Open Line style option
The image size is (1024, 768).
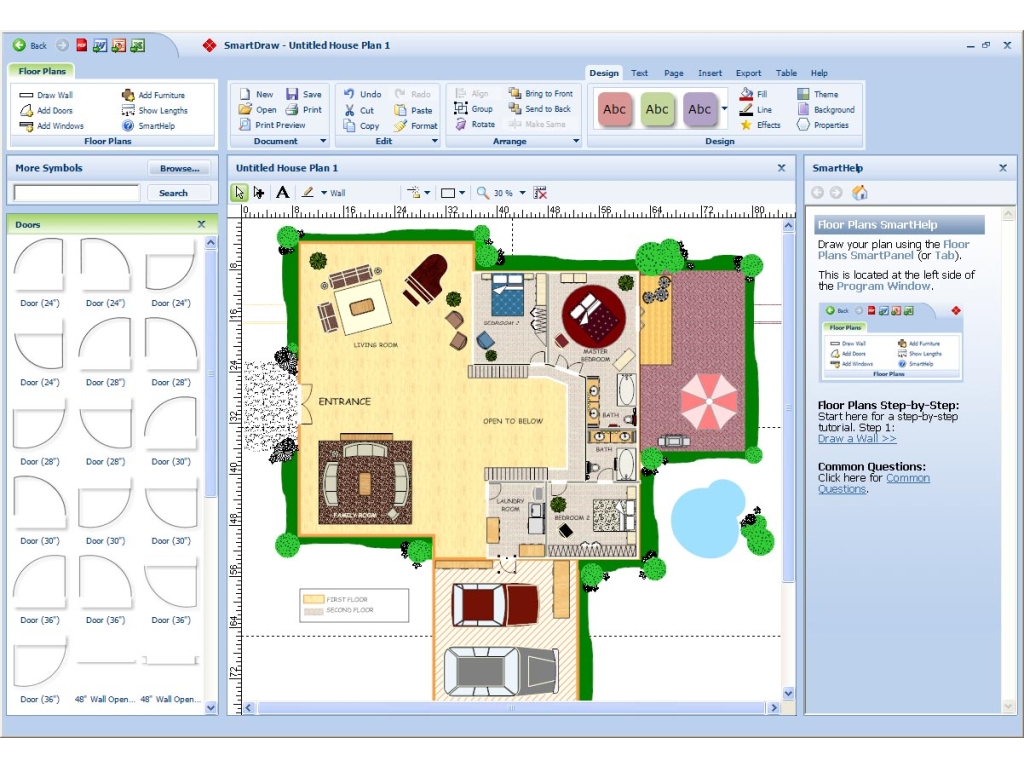[x=756, y=110]
